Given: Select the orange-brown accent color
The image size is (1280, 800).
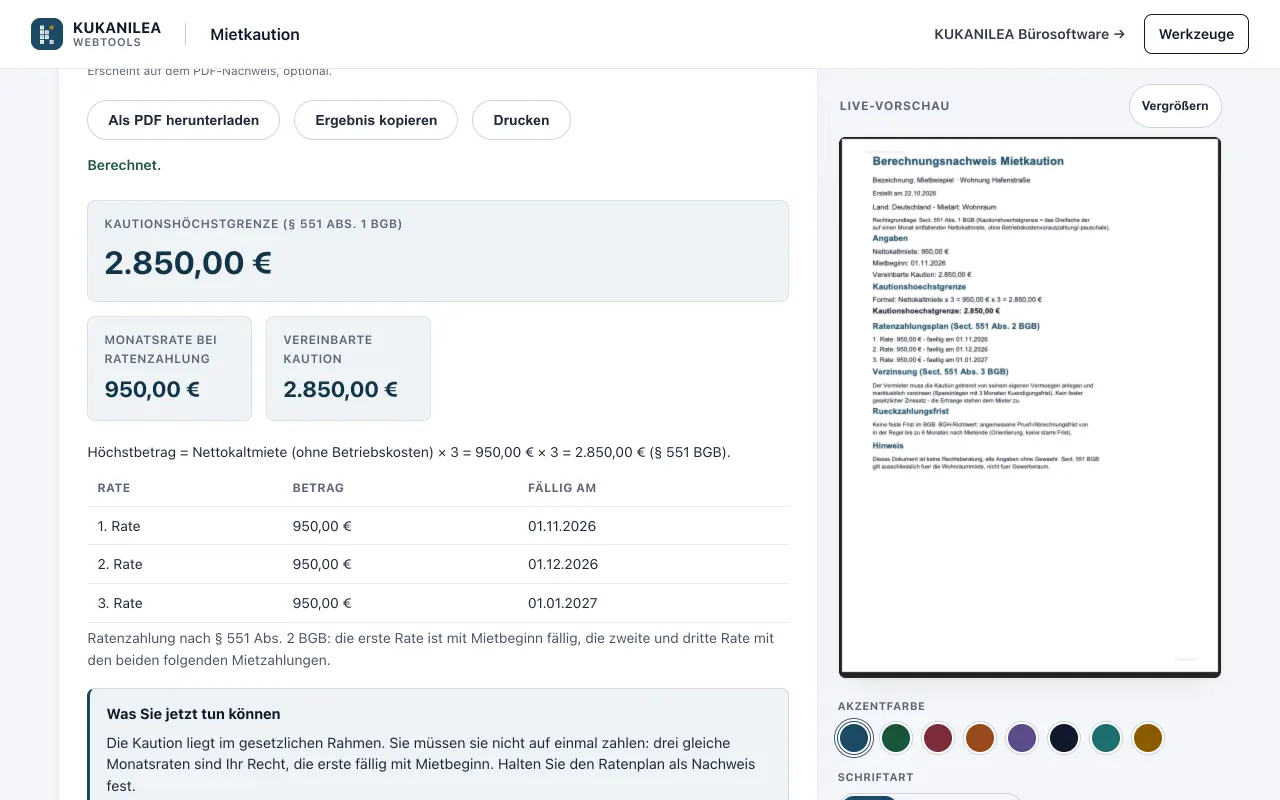Looking at the screenshot, I should [x=980, y=738].
